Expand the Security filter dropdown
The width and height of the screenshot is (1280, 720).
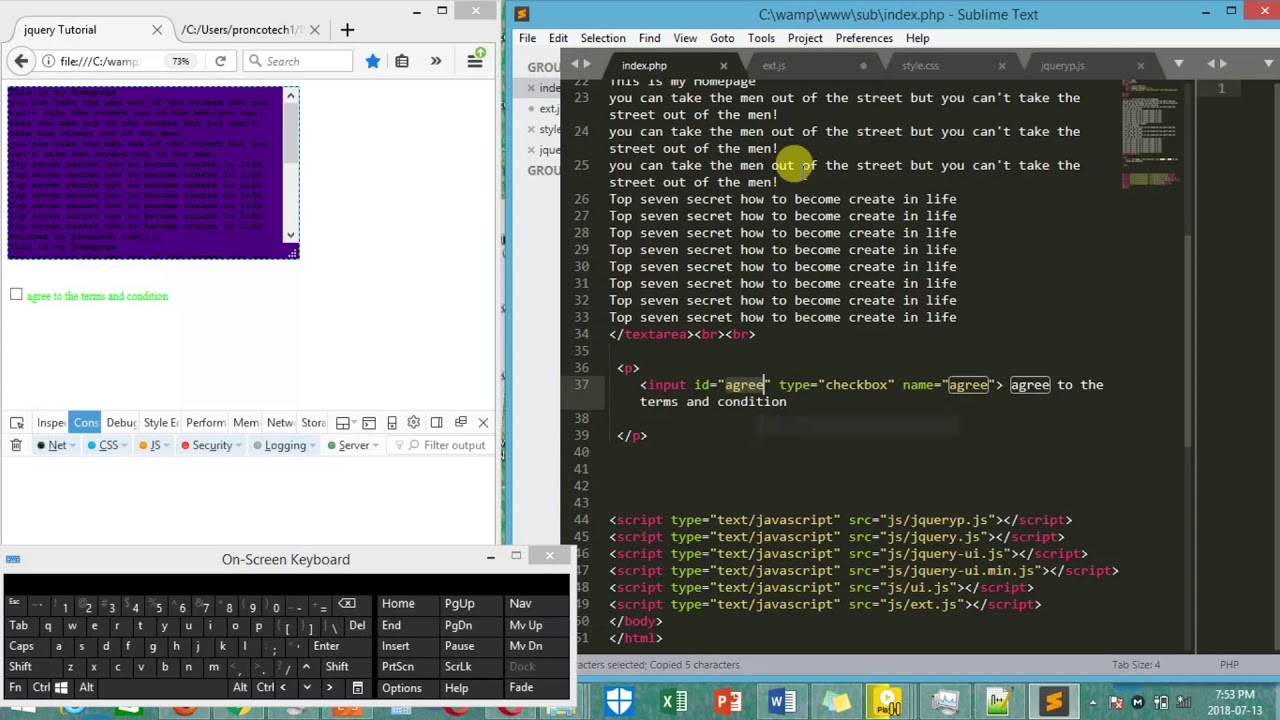coord(241,445)
